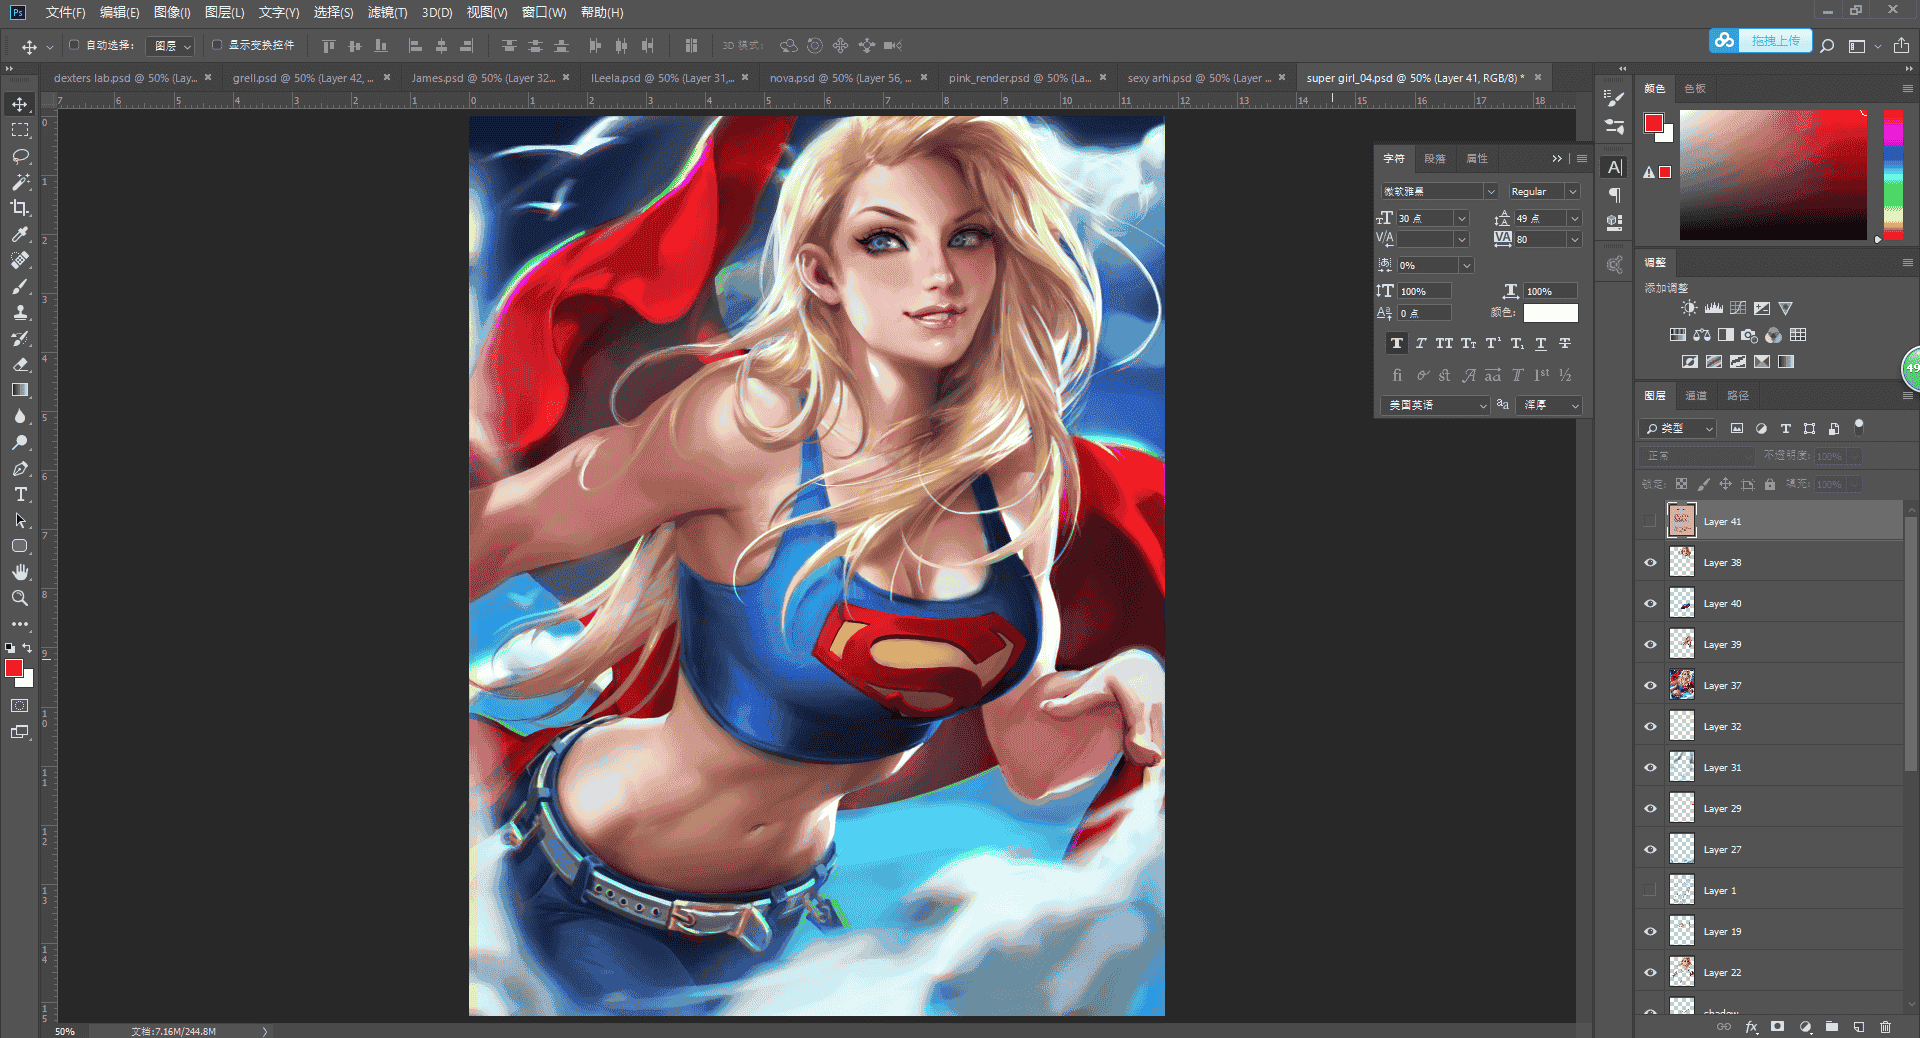The image size is (1920, 1038).
Task: Enable the auto-select checkbox in options bar
Action: (74, 45)
